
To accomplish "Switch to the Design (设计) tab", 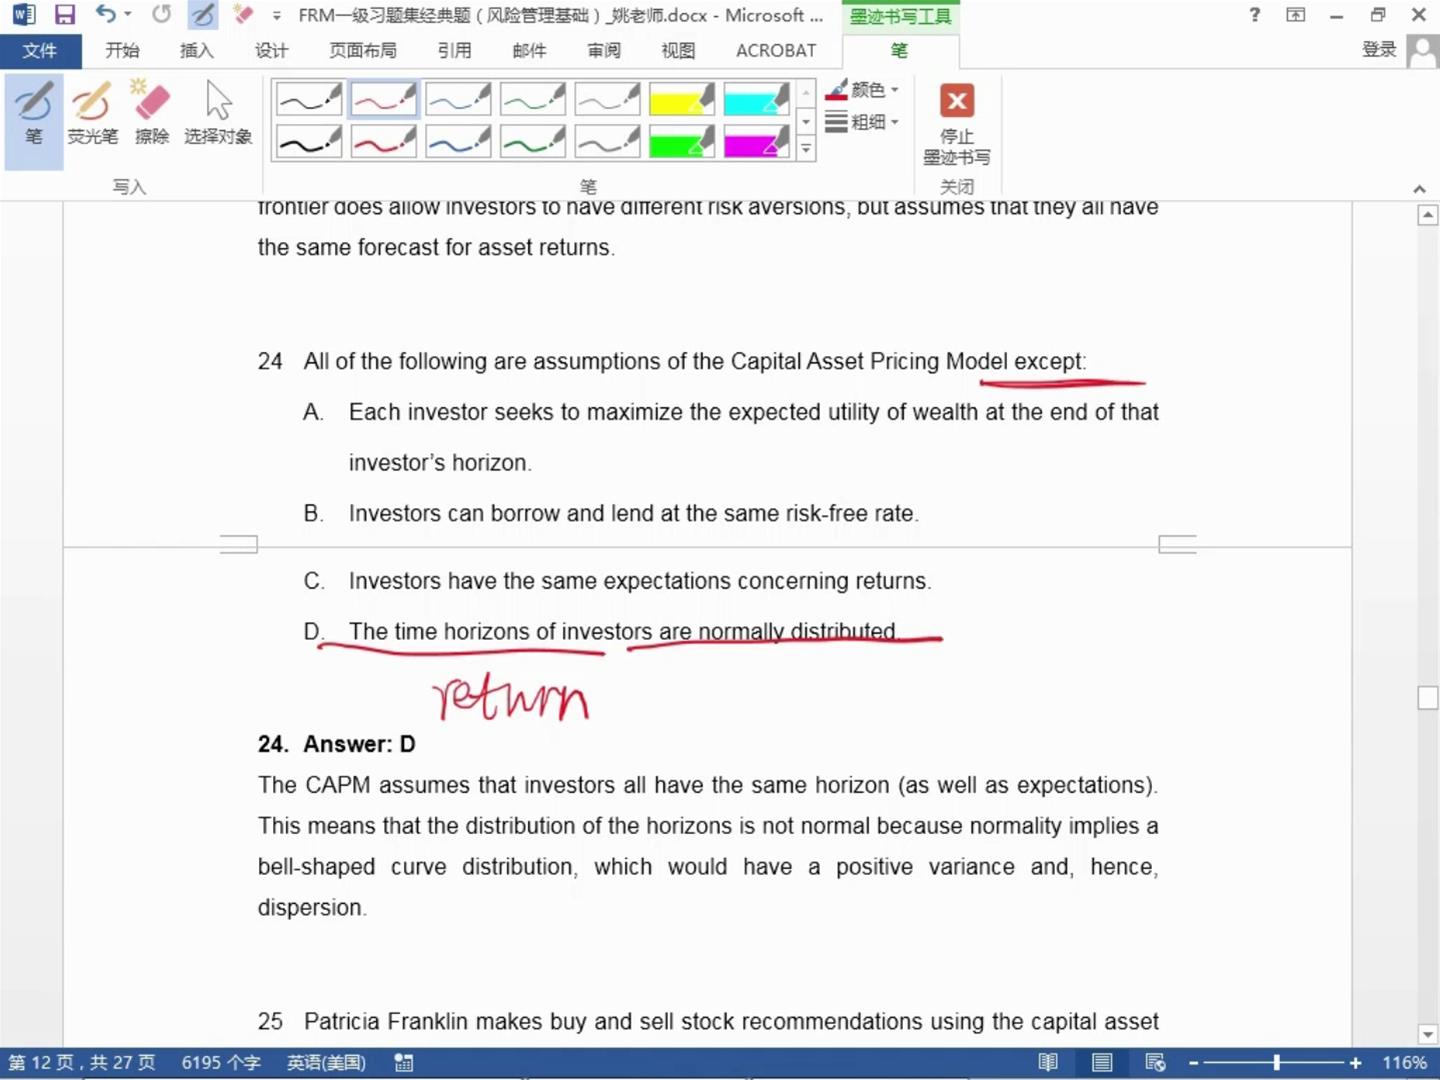I will coord(271,51).
